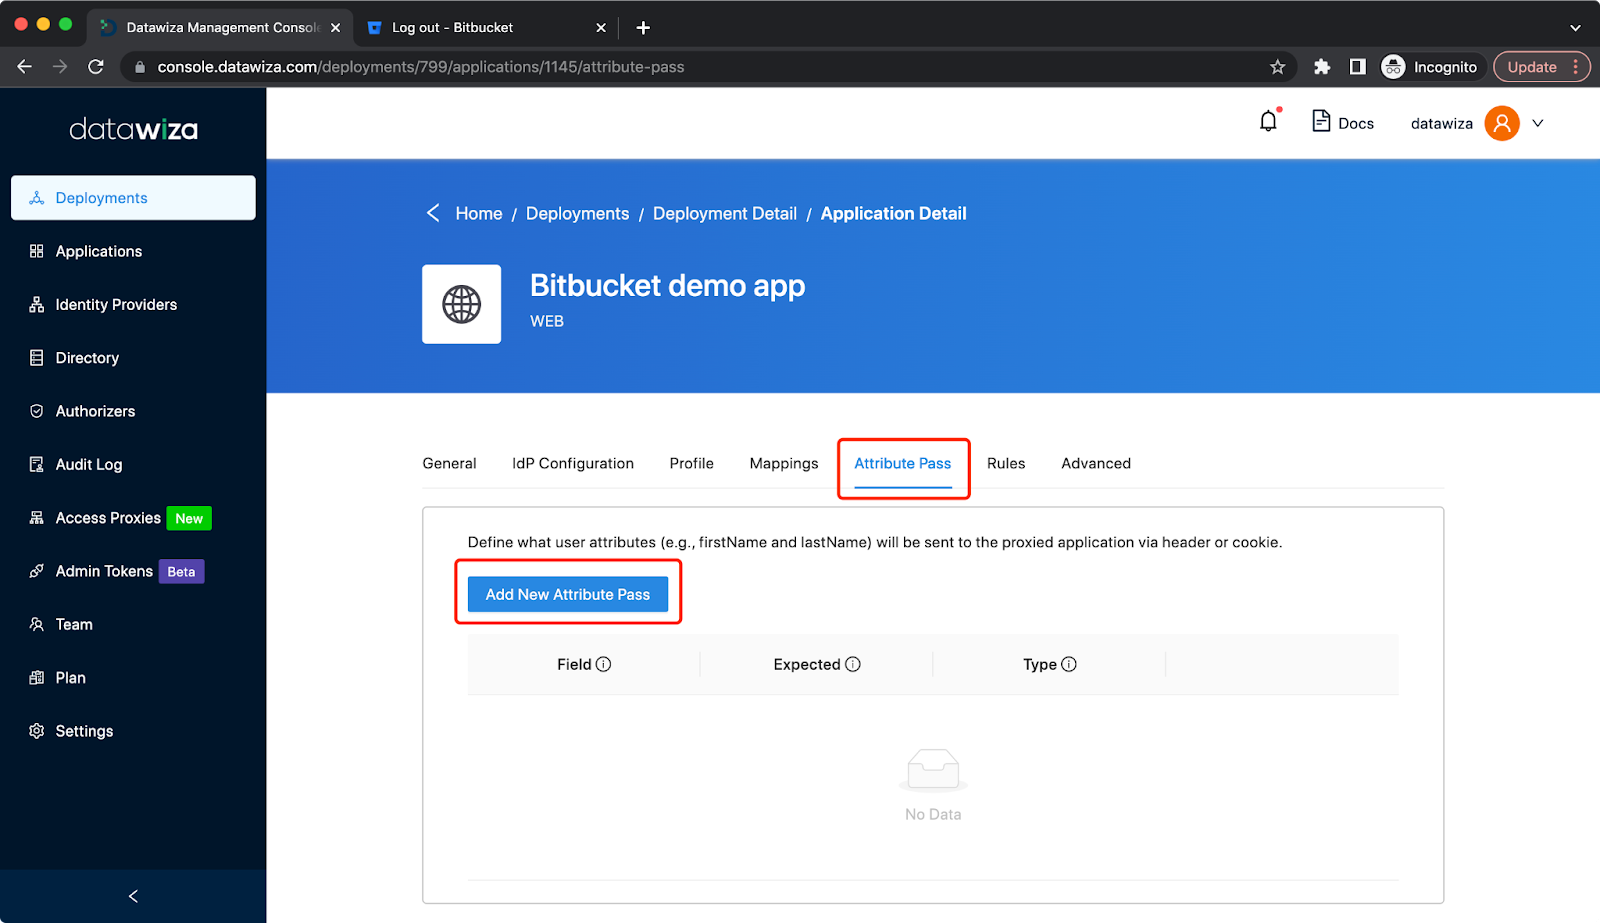
Task: Select the Attribute Pass tab
Action: click(x=903, y=463)
